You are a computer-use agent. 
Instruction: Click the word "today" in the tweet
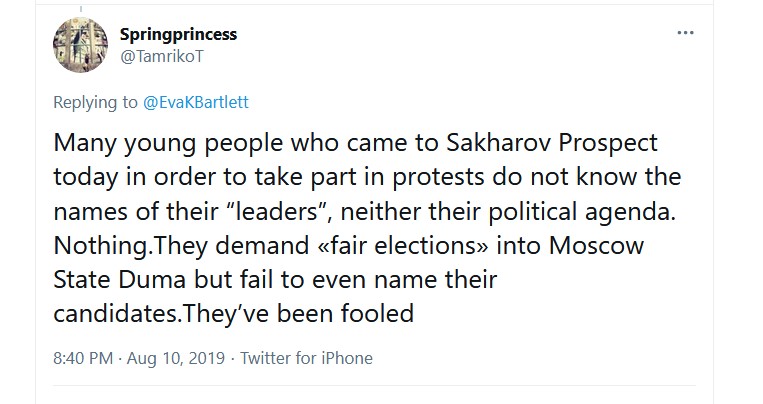coord(84,178)
